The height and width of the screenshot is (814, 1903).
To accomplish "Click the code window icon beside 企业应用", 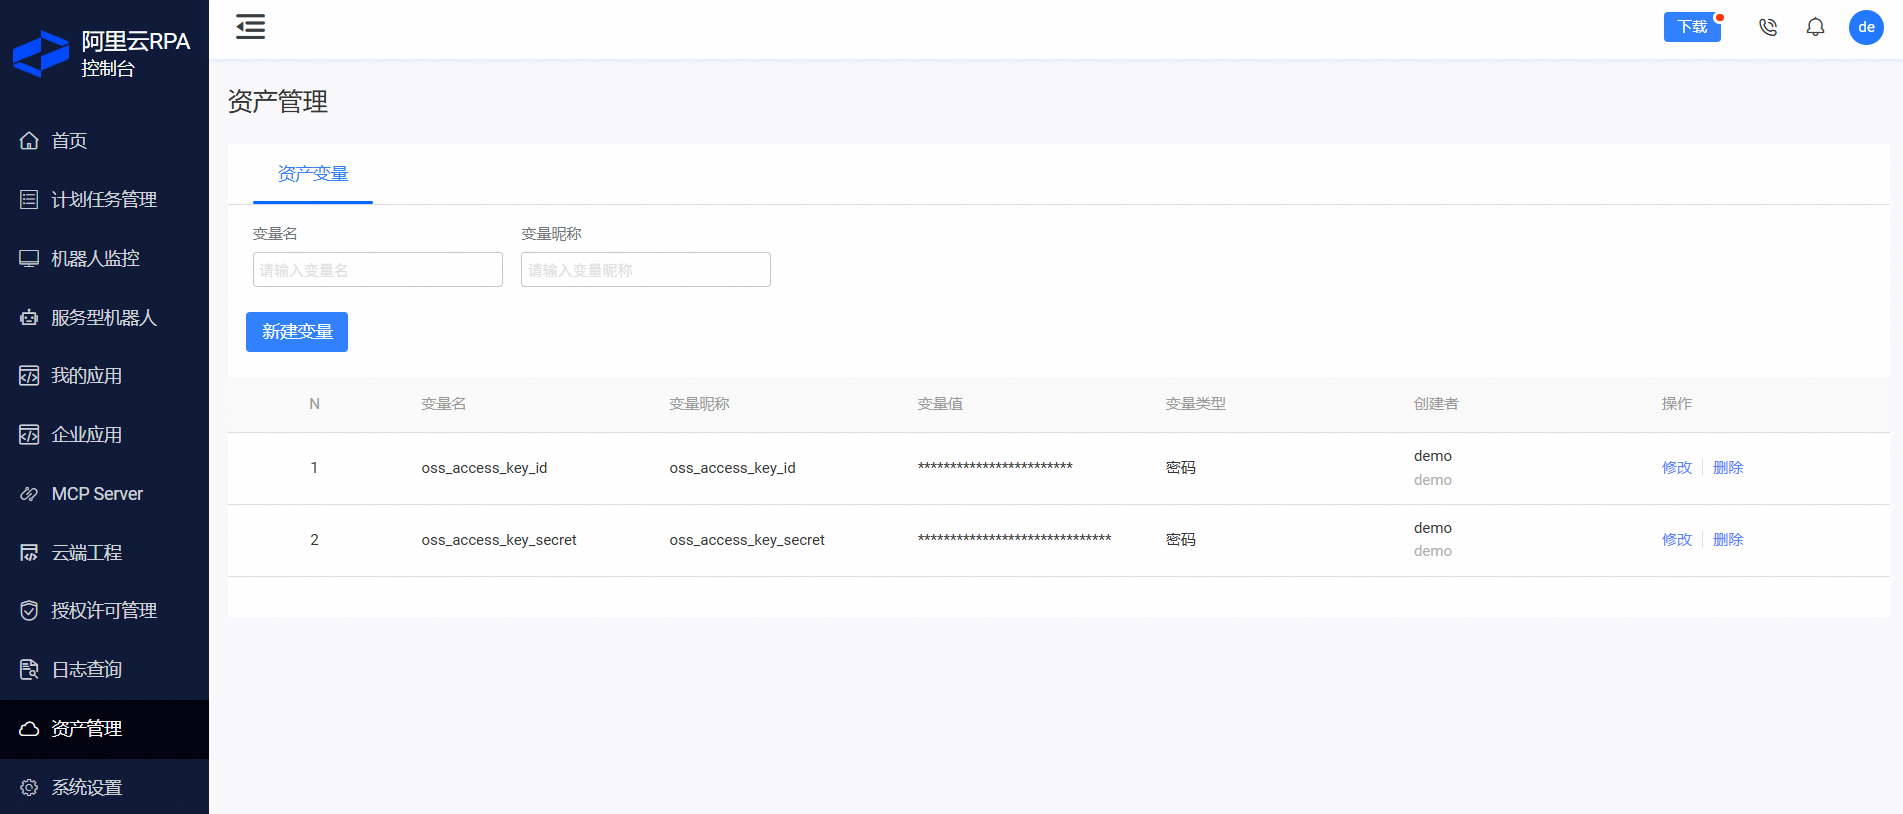I will 29,435.
